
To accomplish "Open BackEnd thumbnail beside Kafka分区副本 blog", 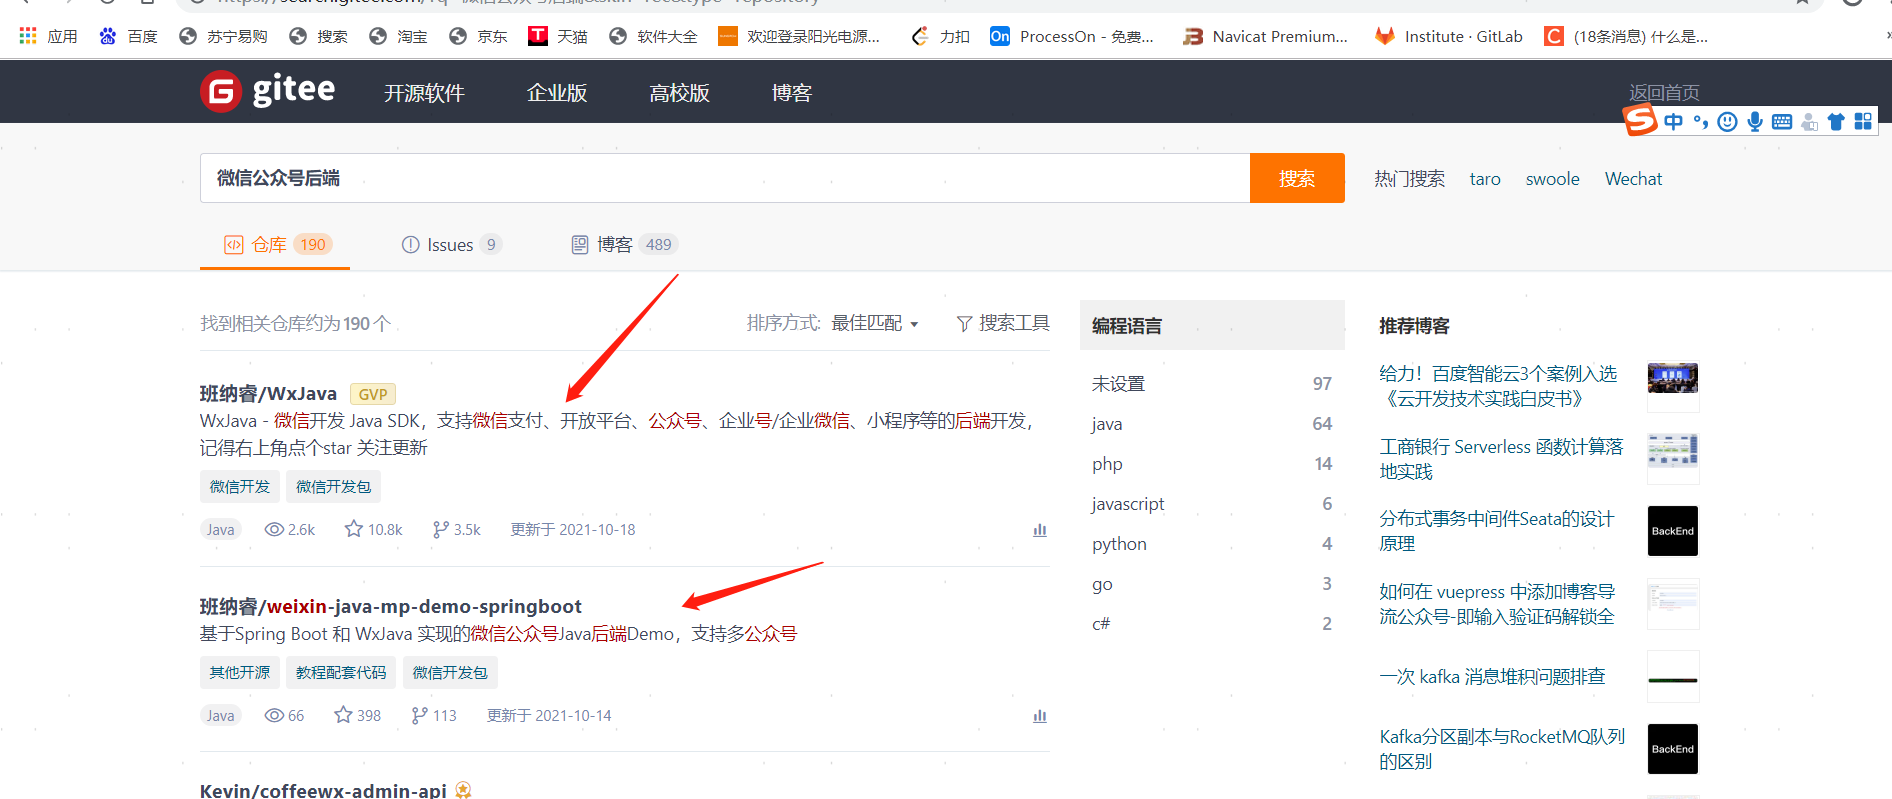I will coord(1673,749).
